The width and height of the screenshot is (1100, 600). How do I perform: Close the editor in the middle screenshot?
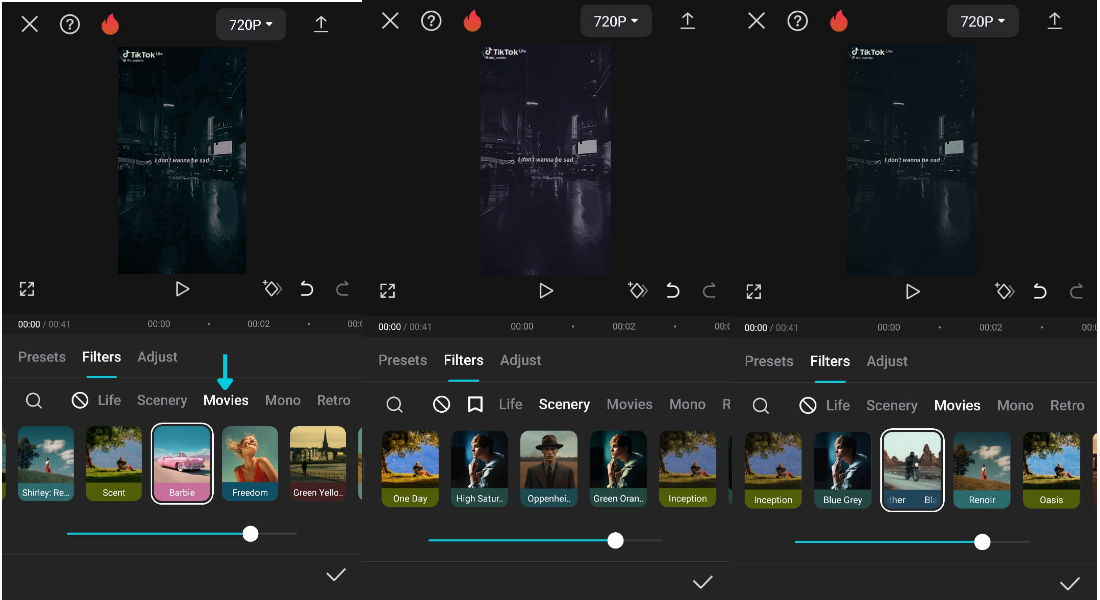click(x=390, y=21)
